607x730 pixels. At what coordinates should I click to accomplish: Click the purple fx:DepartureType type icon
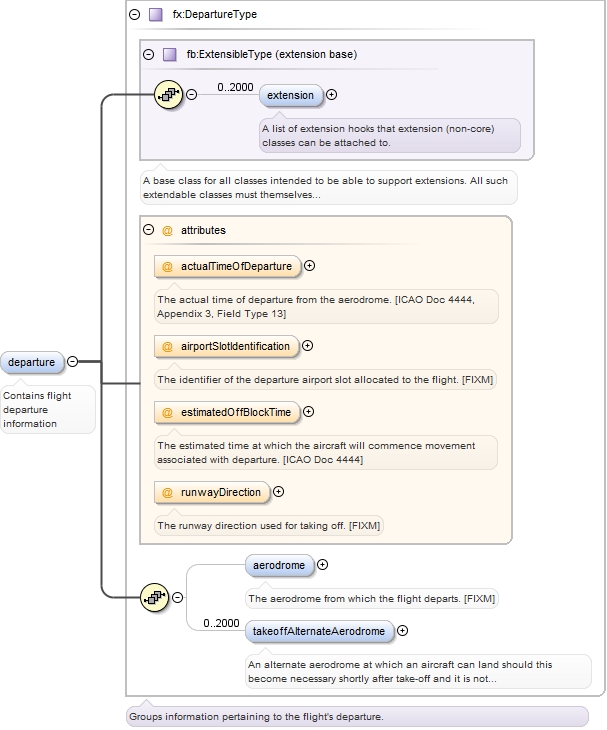155,15
